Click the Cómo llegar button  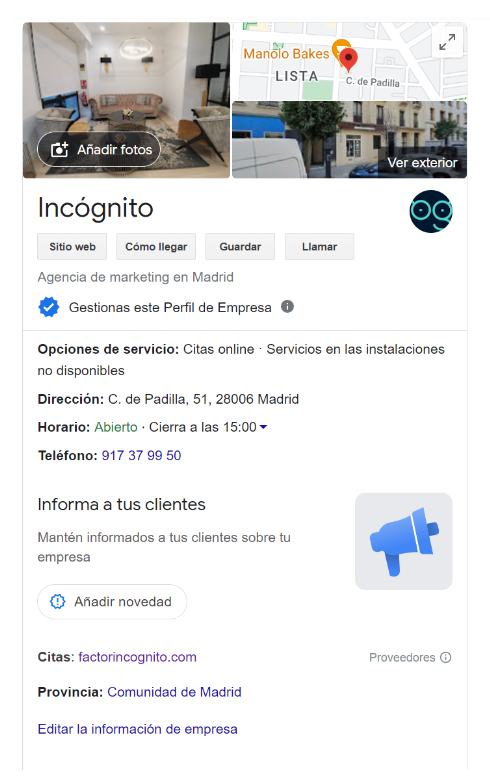point(156,246)
